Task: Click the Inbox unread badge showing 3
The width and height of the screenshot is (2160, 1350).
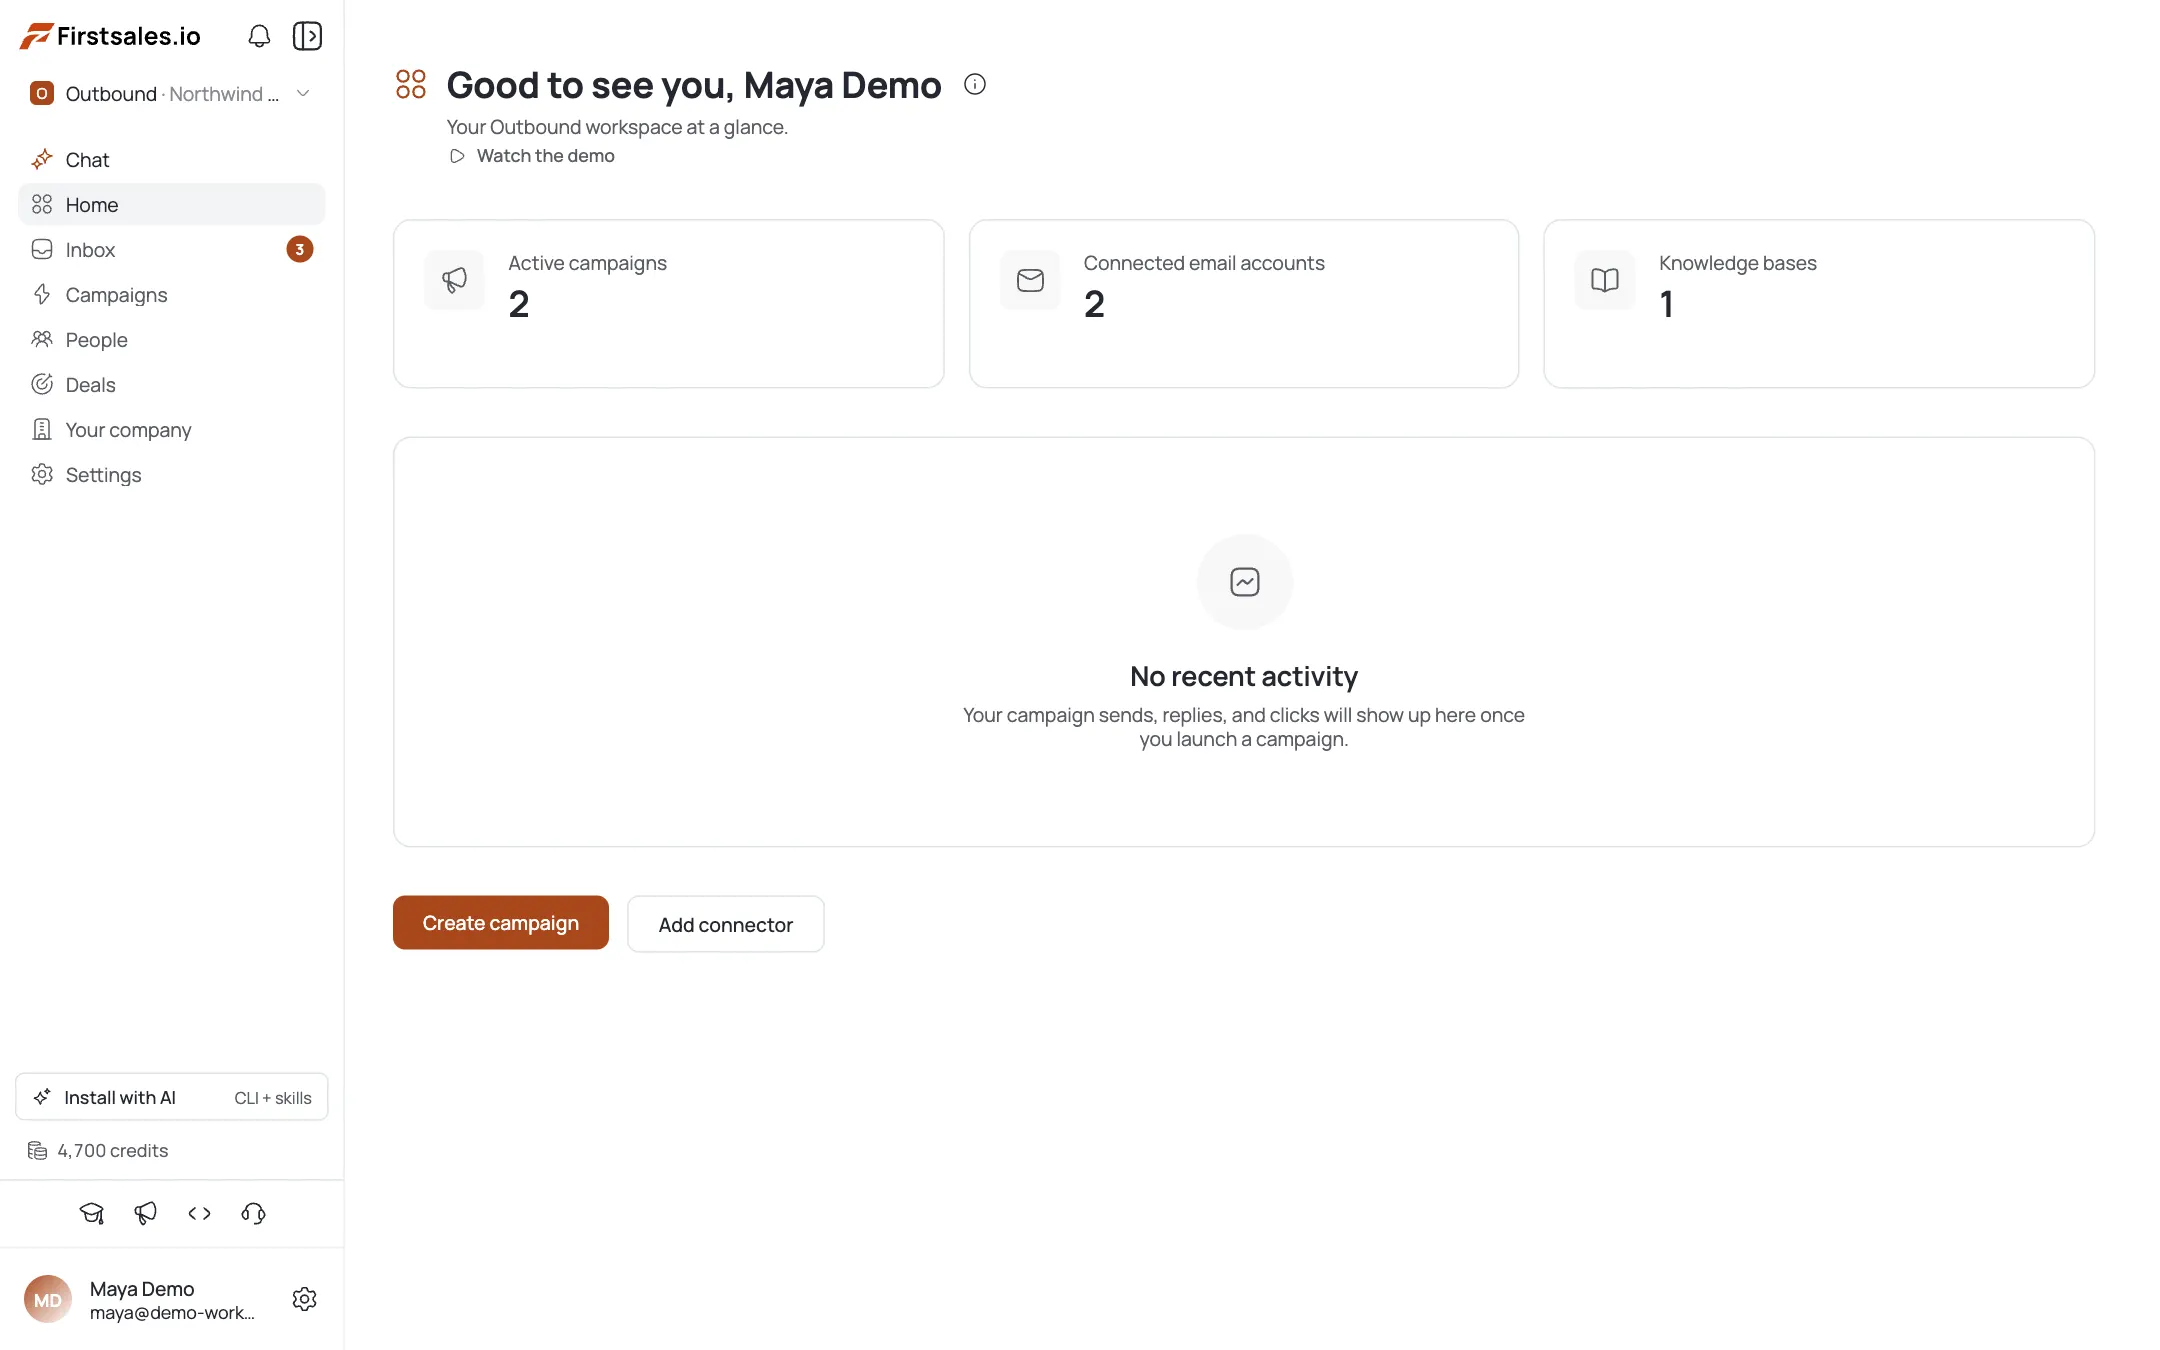Action: coord(300,250)
